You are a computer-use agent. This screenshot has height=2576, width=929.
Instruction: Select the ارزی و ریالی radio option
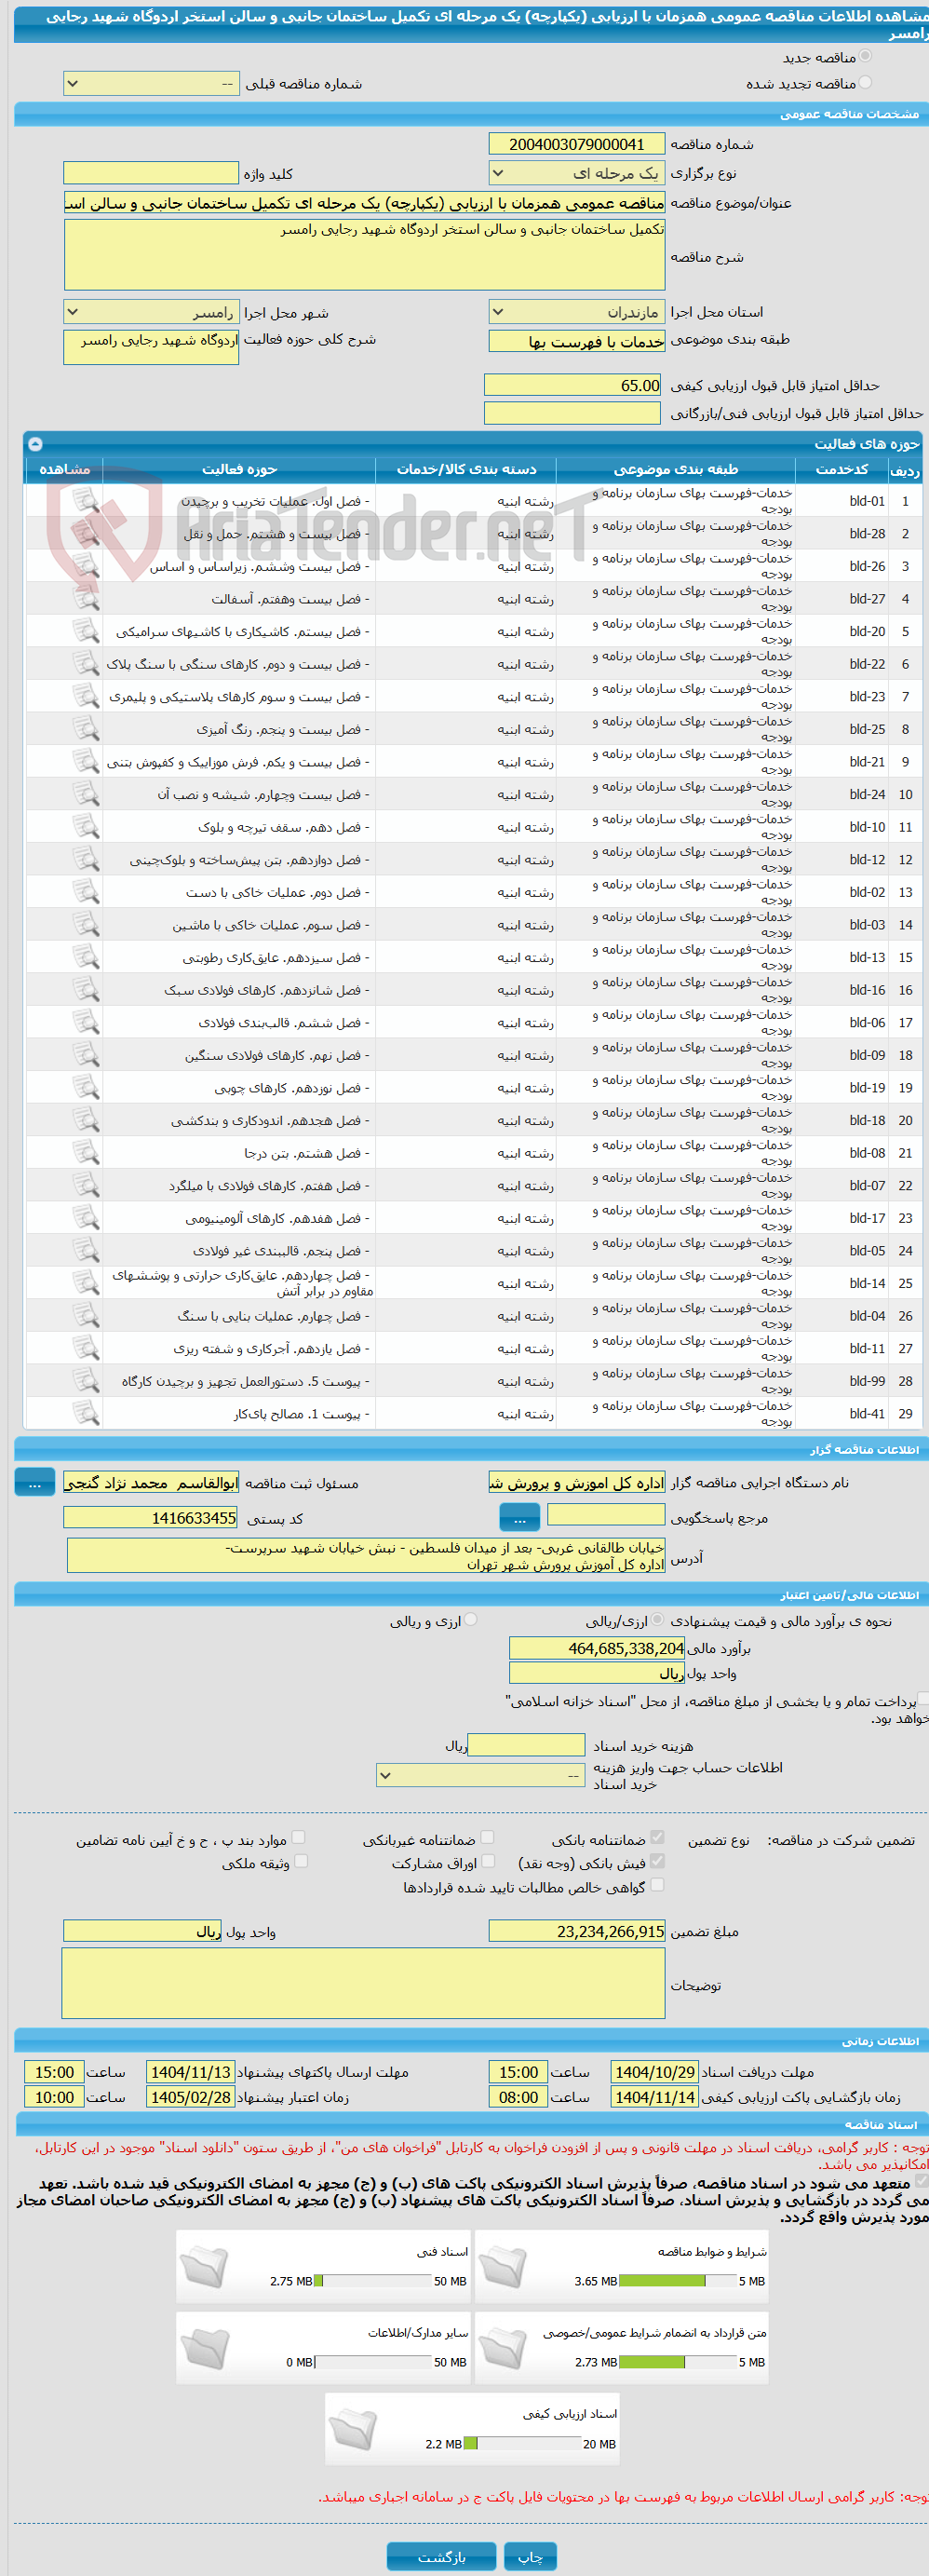tap(471, 1620)
